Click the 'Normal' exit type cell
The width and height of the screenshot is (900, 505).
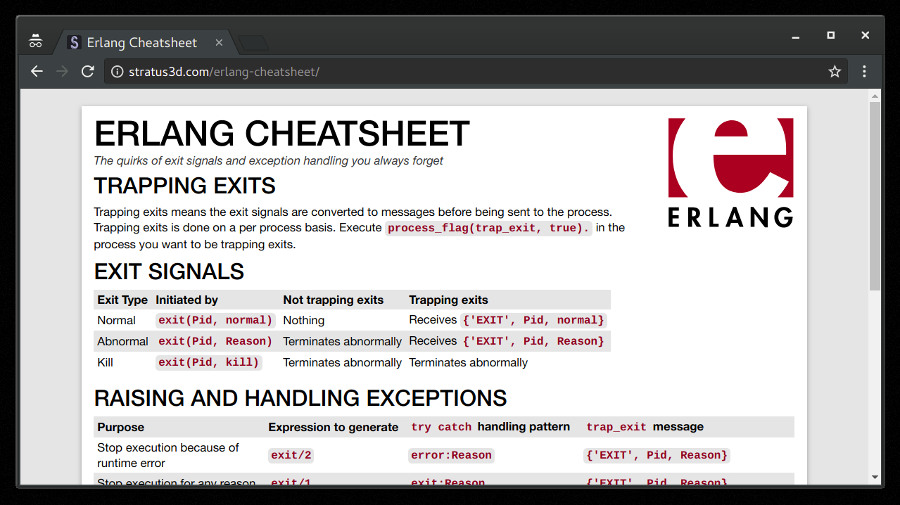click(x=117, y=320)
